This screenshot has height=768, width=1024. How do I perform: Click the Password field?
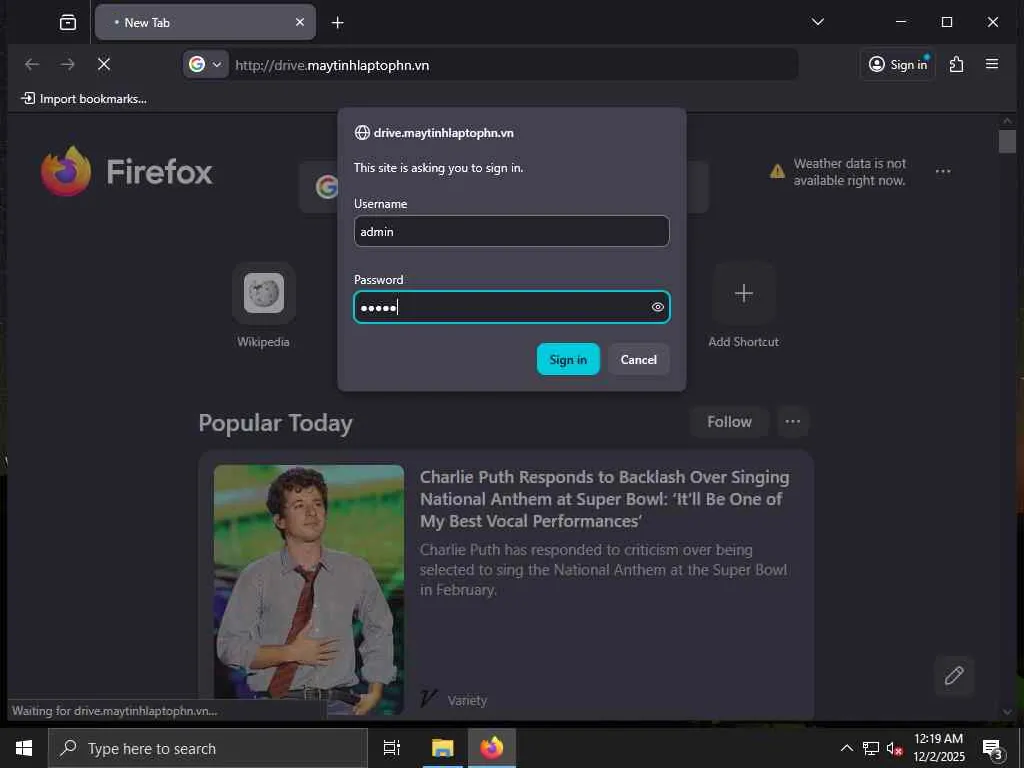tap(511, 307)
